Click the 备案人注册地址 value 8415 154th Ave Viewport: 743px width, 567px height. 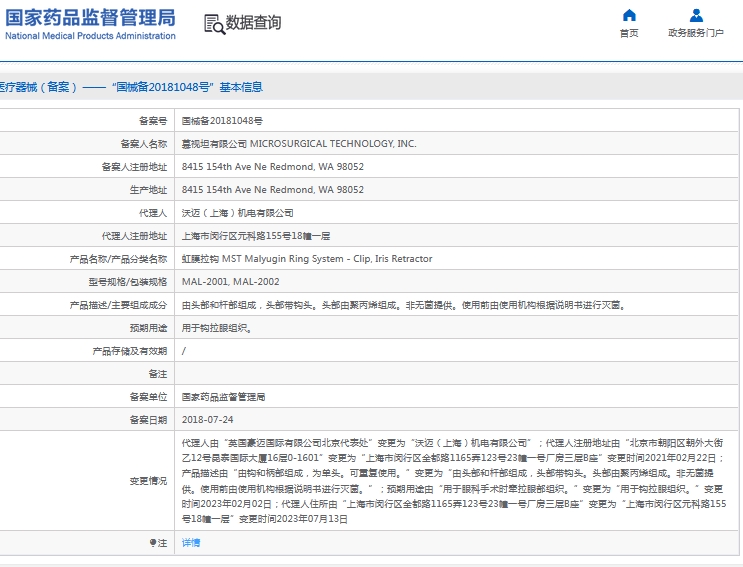pos(273,167)
